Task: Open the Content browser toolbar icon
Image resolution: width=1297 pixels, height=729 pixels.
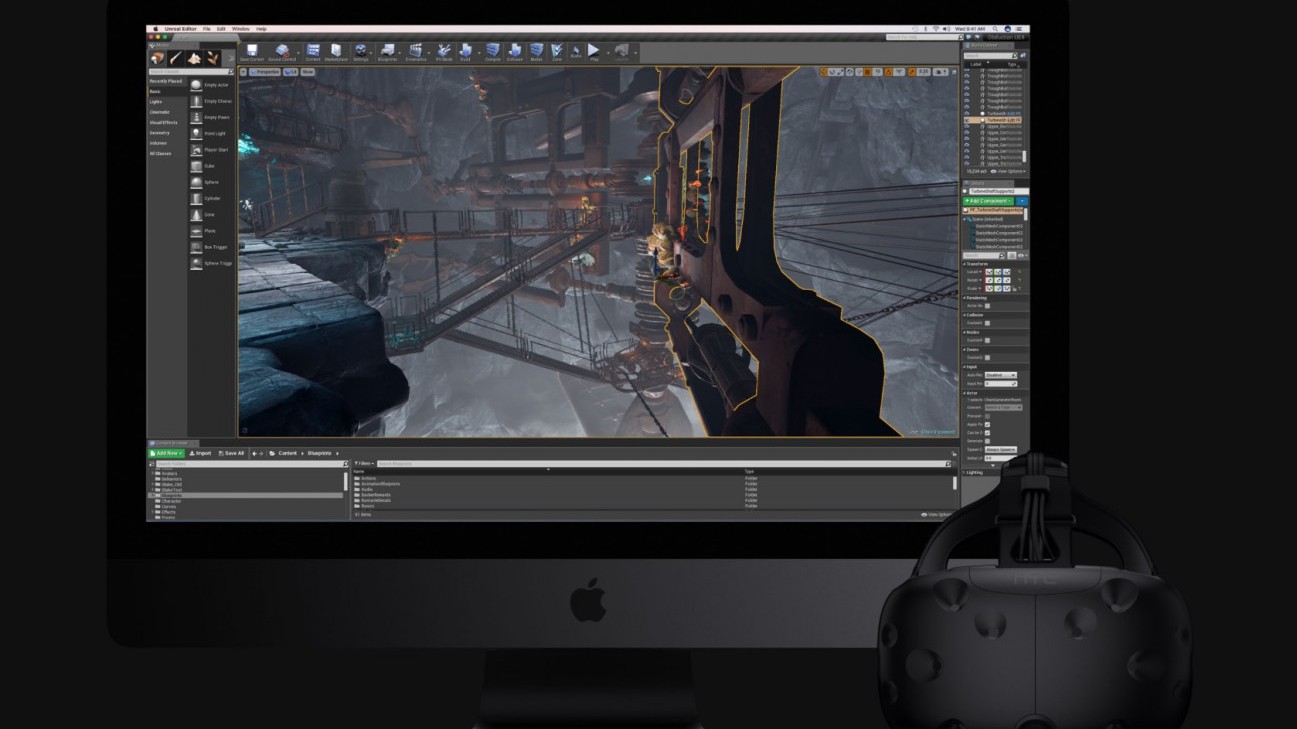Action: [313, 53]
